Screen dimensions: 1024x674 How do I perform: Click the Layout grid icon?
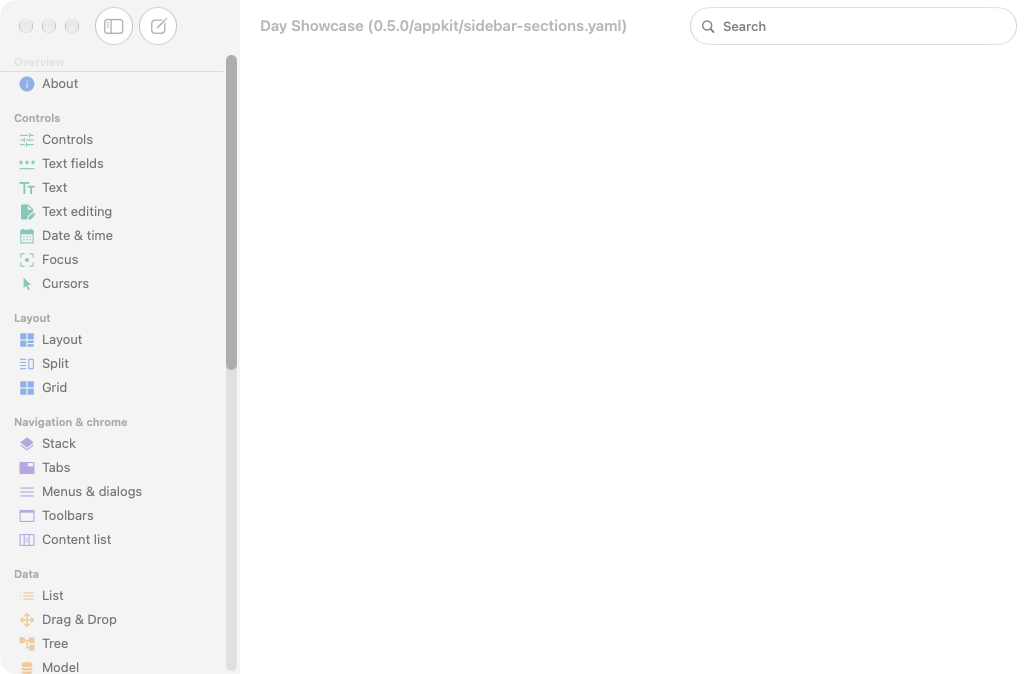[x=27, y=340]
